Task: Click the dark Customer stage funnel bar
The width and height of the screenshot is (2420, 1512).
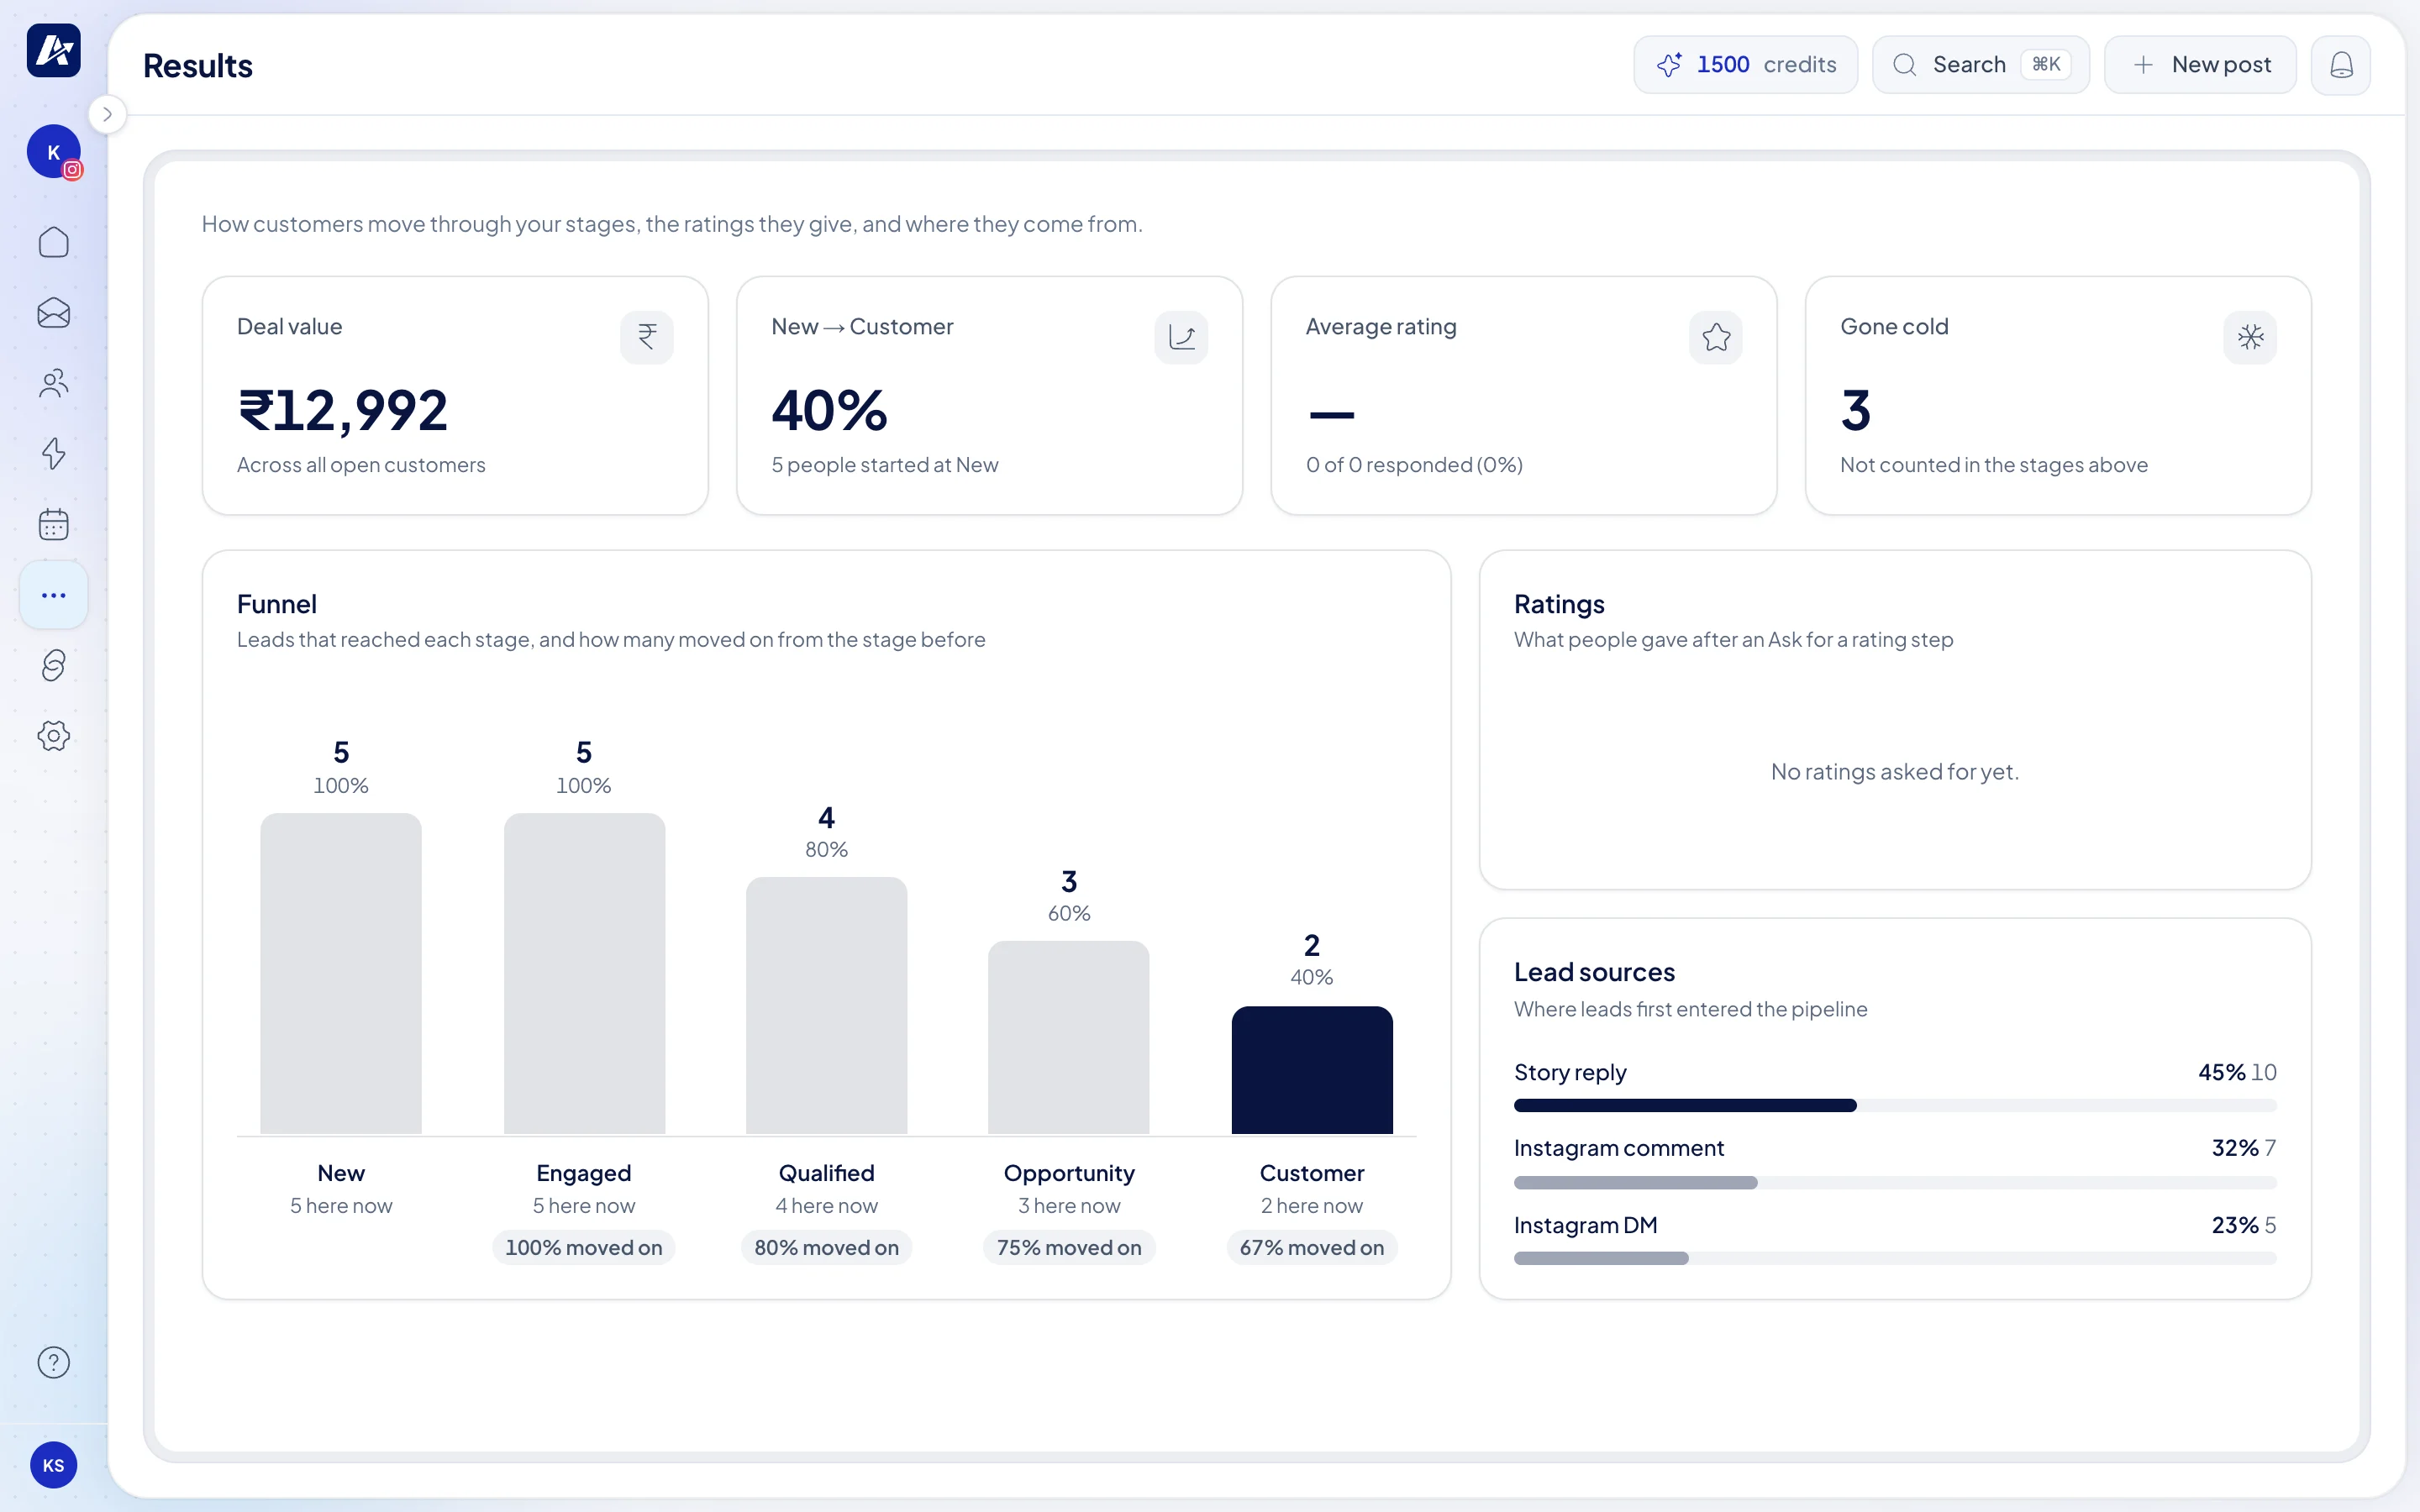Action: point(1312,1070)
